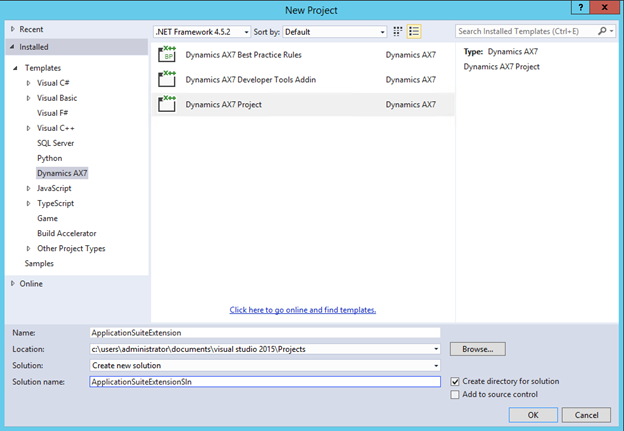This screenshot has height=431, width=624.
Task: Select TypeScript label in tree
Action: click(x=55, y=203)
